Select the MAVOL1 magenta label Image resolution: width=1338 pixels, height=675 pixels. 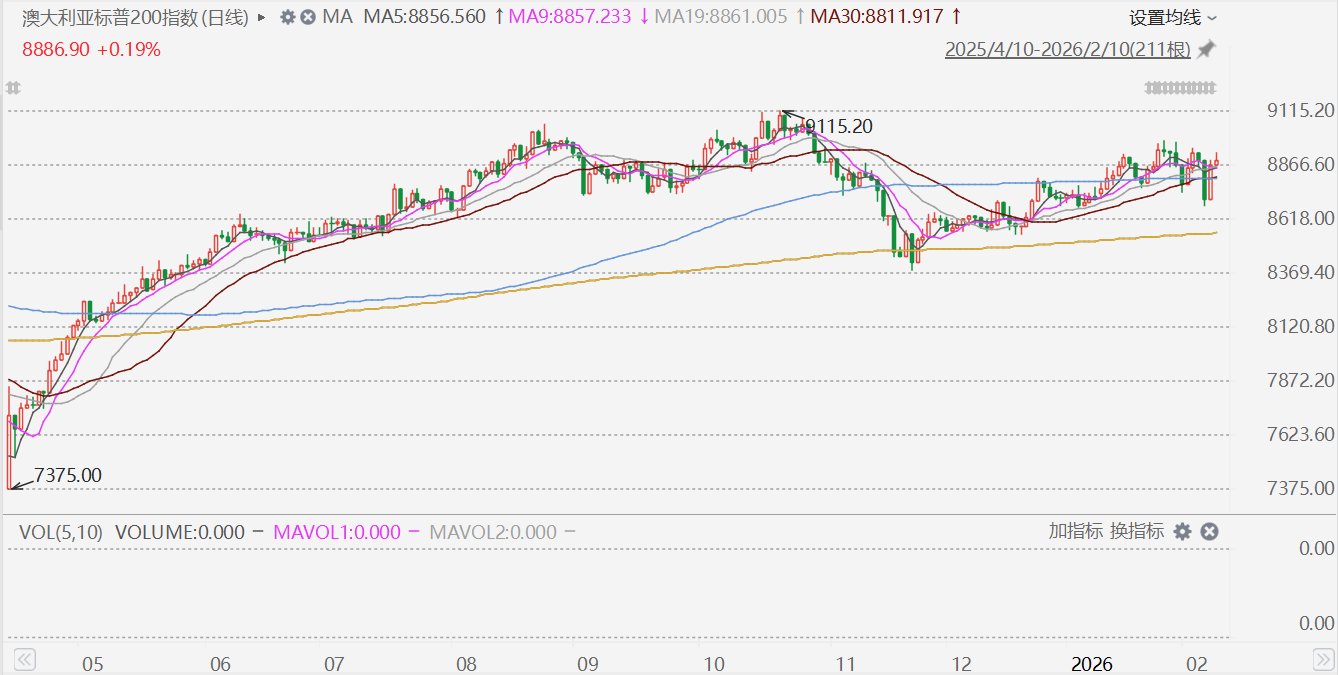click(335, 532)
